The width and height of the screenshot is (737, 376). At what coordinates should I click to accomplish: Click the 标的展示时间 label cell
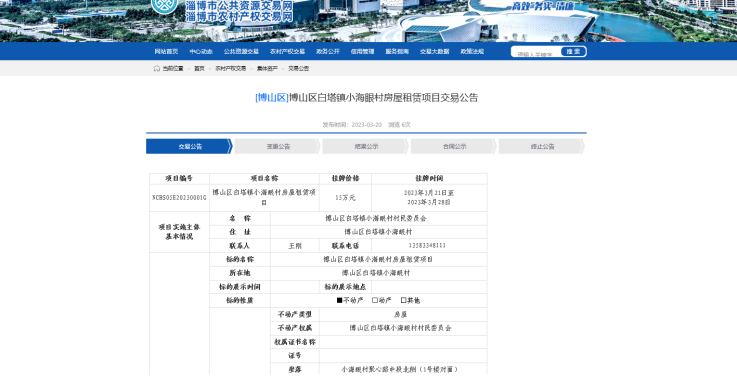(x=240, y=287)
